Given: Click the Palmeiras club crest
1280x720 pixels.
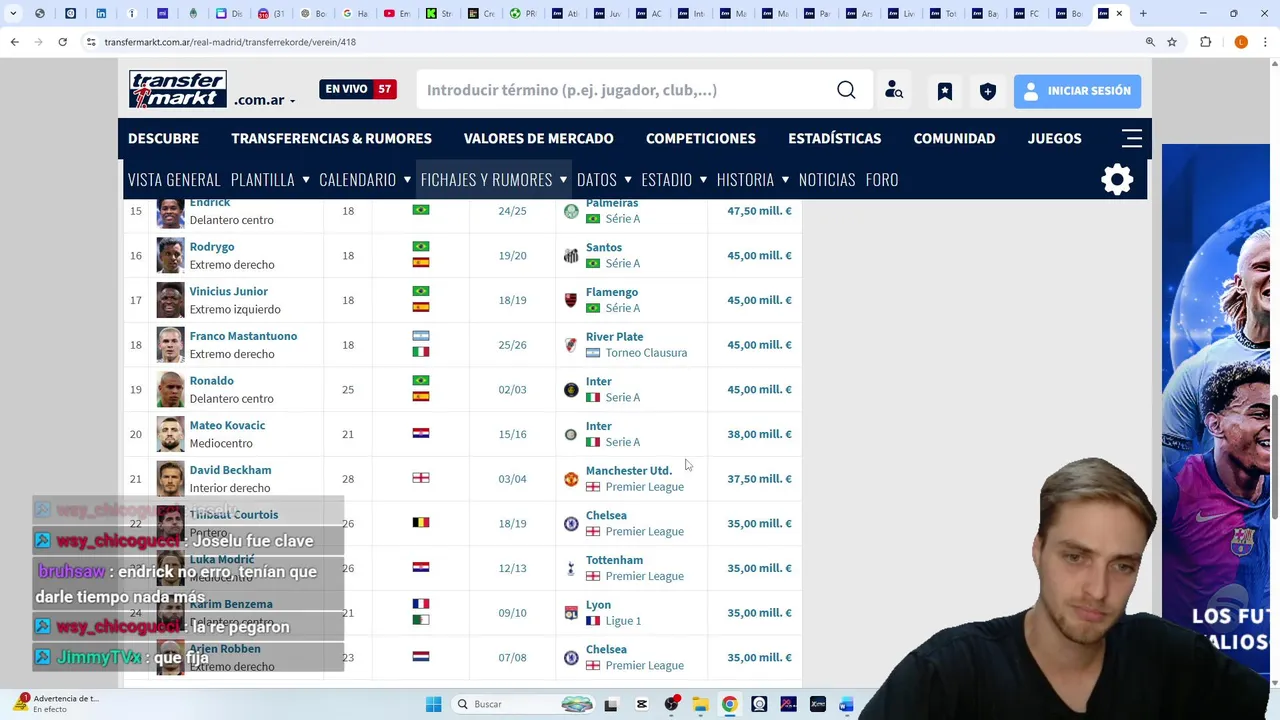Looking at the screenshot, I should tap(571, 211).
